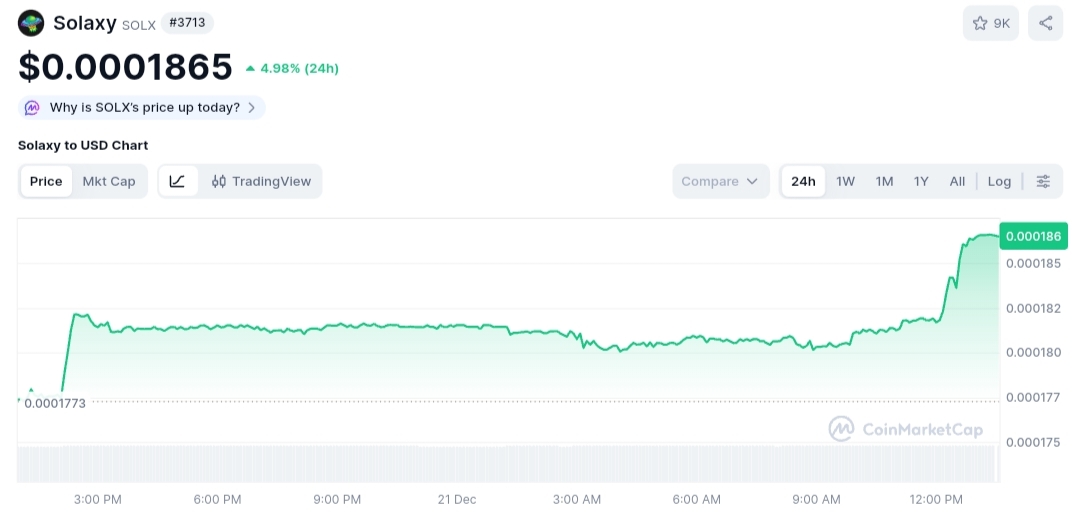Click the 9:00 AM time axis label

pyautogui.click(x=816, y=499)
